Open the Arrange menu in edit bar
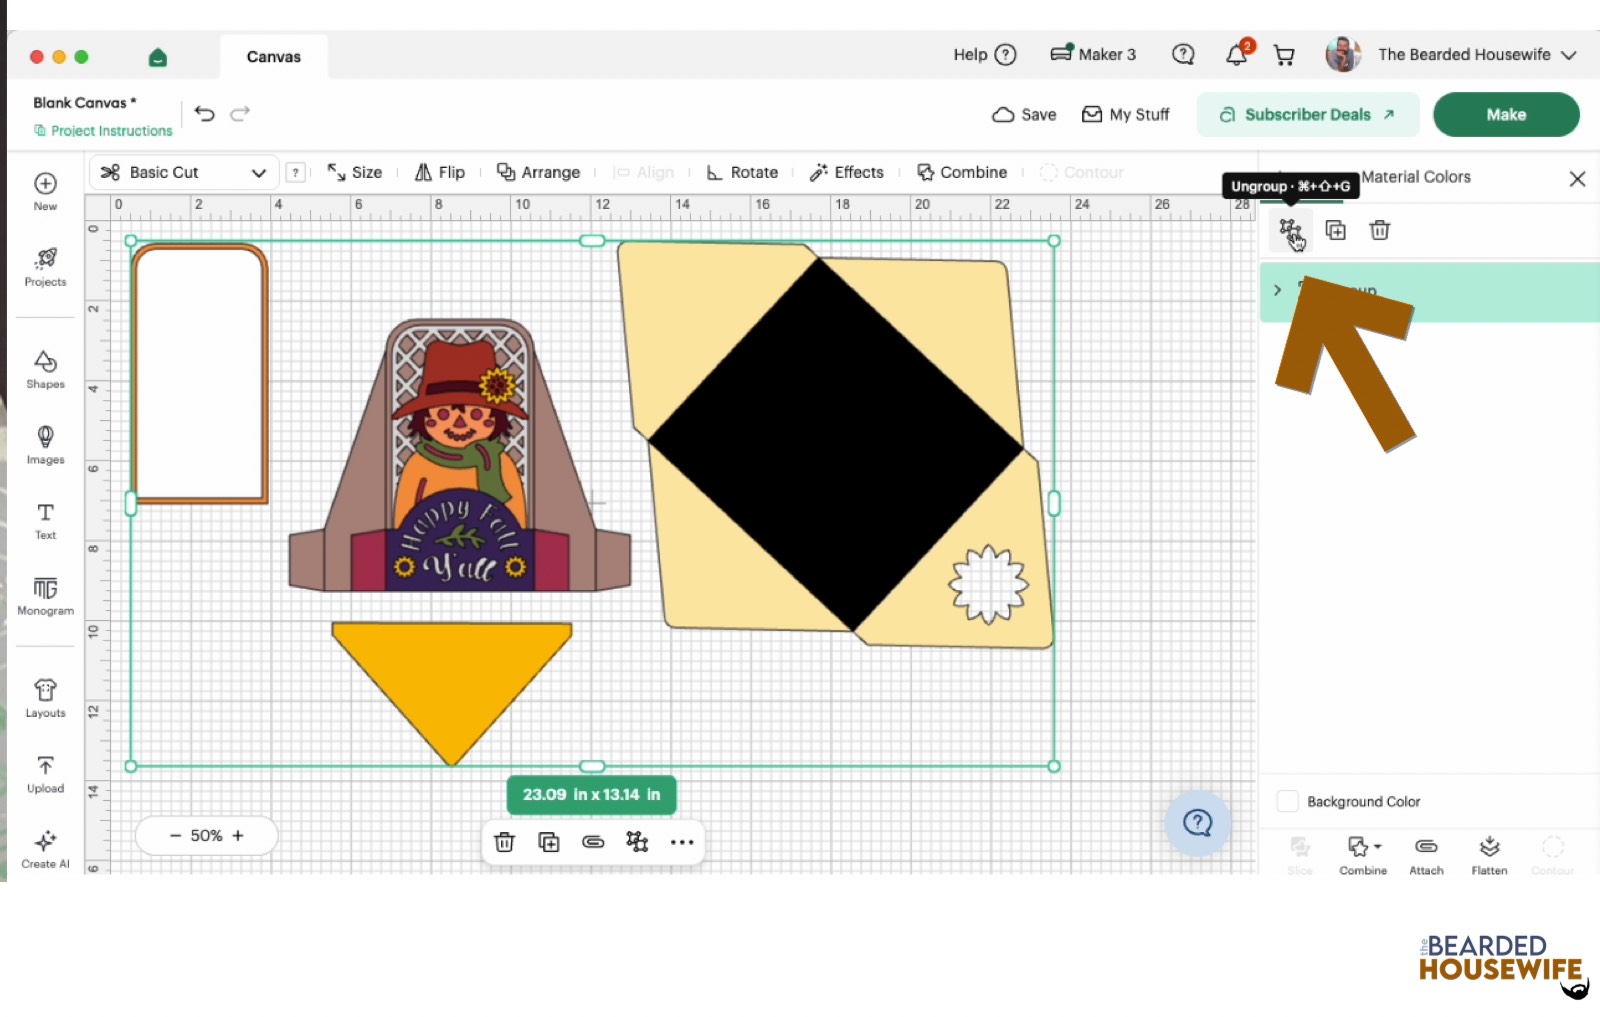 pos(539,172)
